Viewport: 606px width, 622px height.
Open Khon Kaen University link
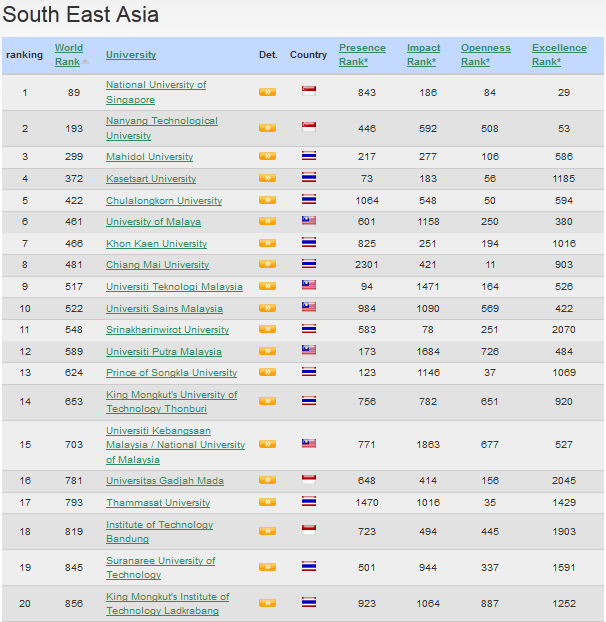(x=156, y=244)
